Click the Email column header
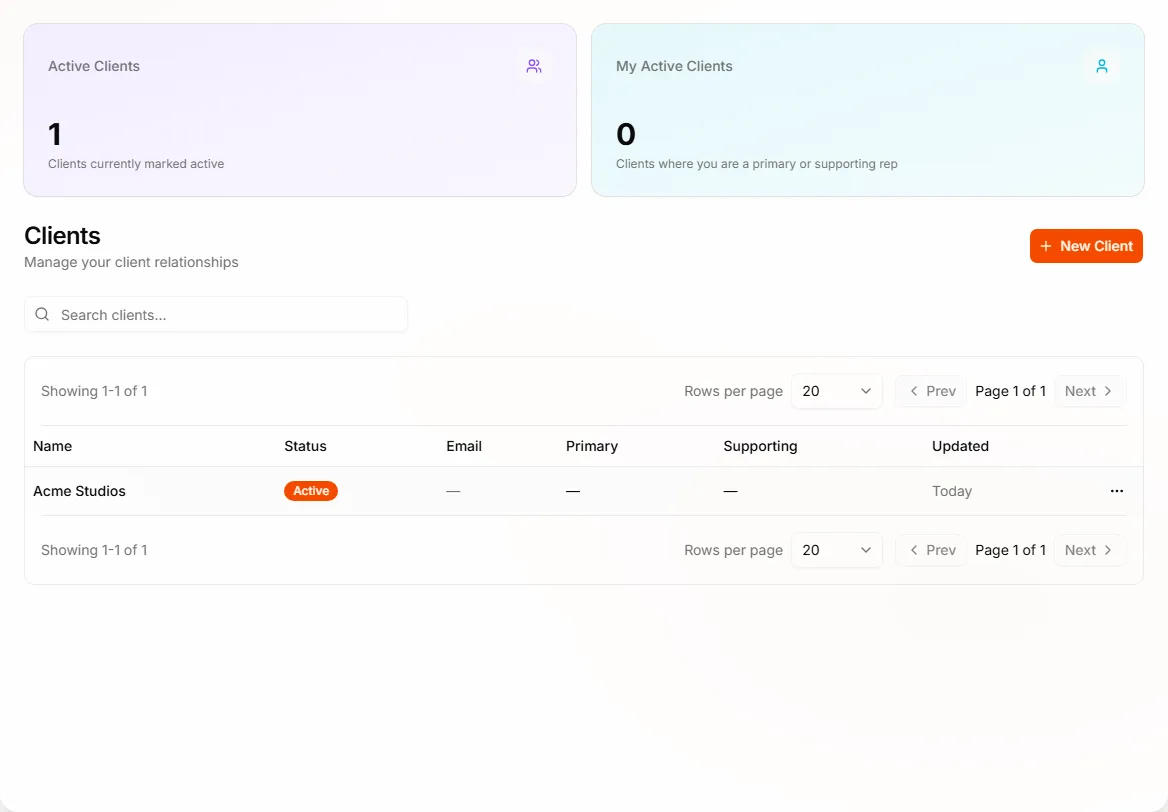The image size is (1168, 812). pyautogui.click(x=464, y=446)
